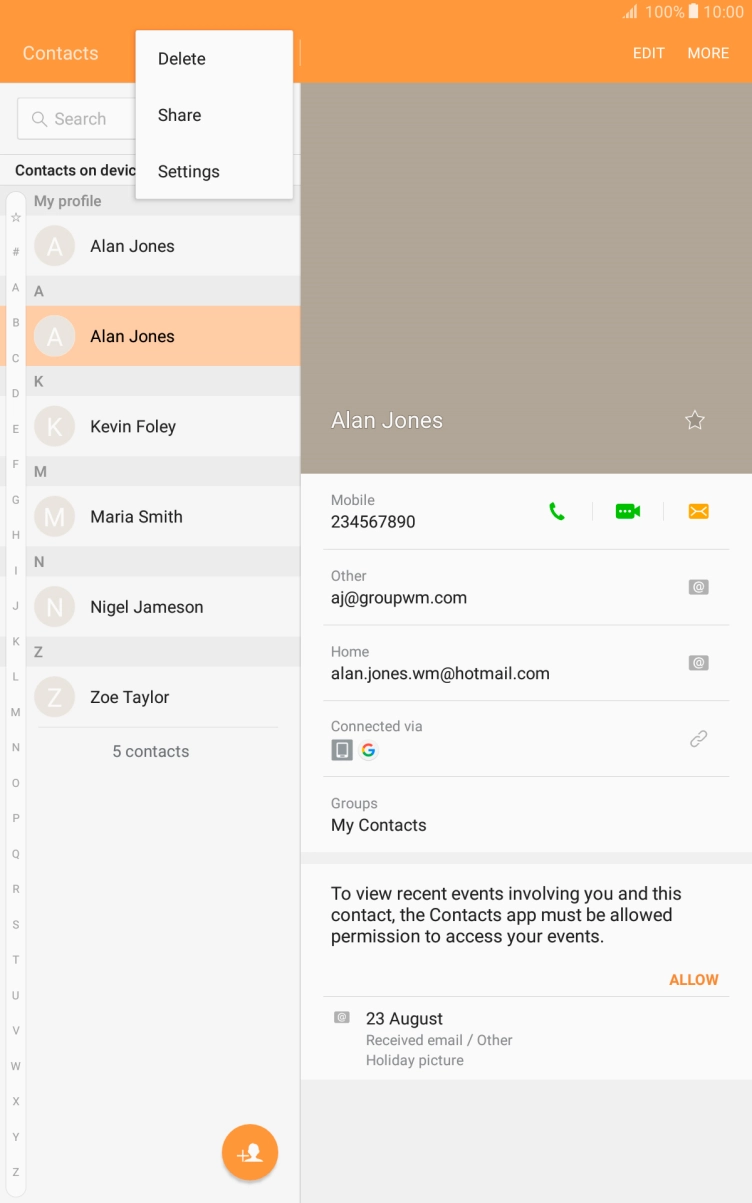
Task: Start video call with green camera icon
Action: tap(627, 511)
